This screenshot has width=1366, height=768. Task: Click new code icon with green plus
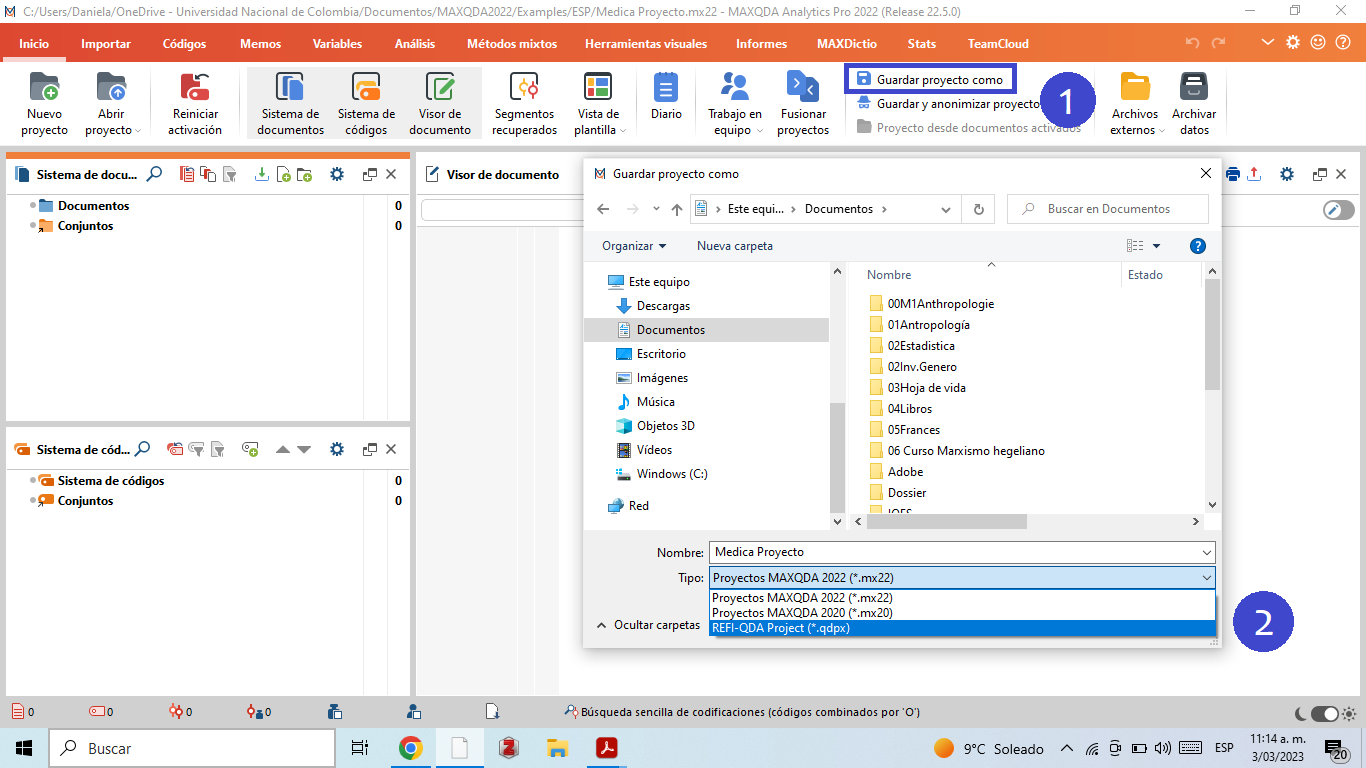tap(250, 449)
